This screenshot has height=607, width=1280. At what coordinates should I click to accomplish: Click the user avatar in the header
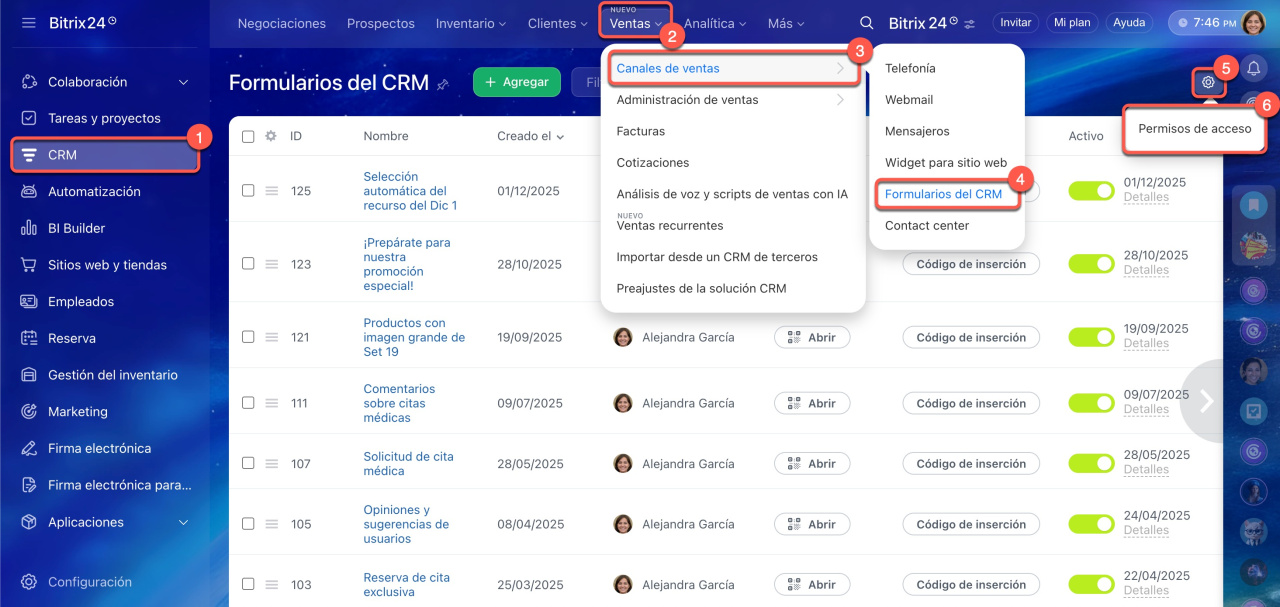pyautogui.click(x=1252, y=23)
